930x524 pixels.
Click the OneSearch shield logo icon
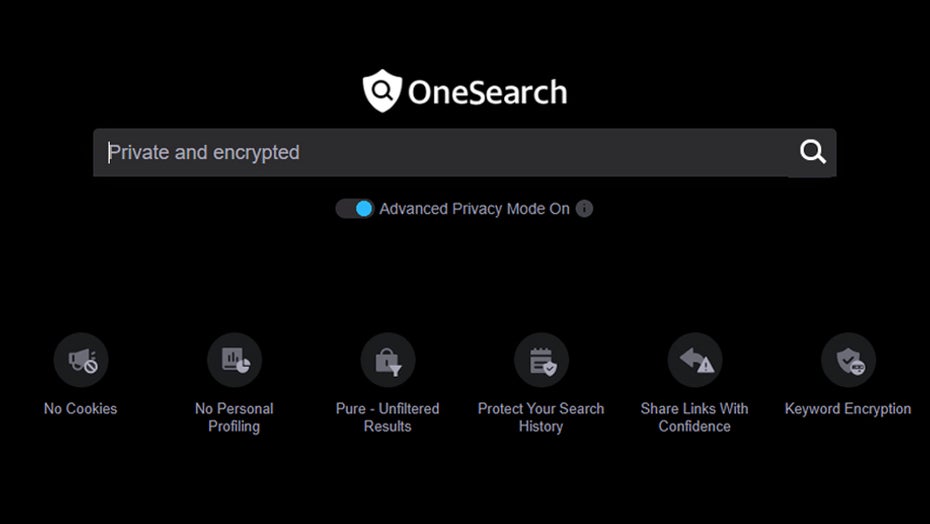click(381, 92)
